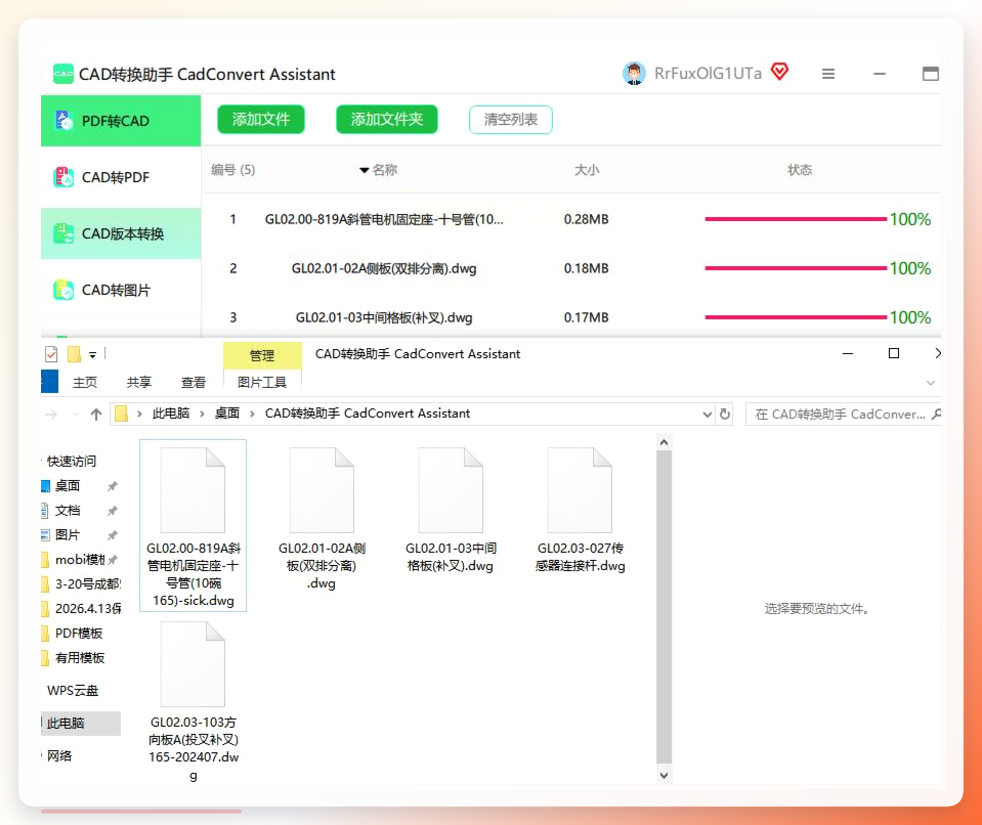Refresh the Explorer folder view
The height and width of the screenshot is (825, 982).
point(725,414)
